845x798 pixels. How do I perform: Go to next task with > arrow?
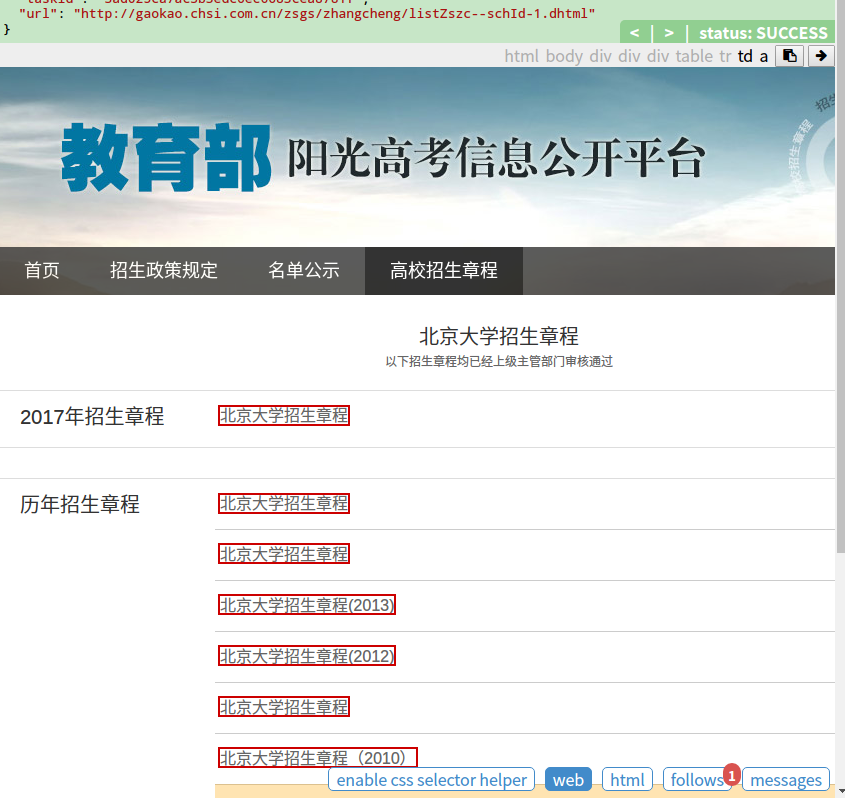(x=668, y=33)
